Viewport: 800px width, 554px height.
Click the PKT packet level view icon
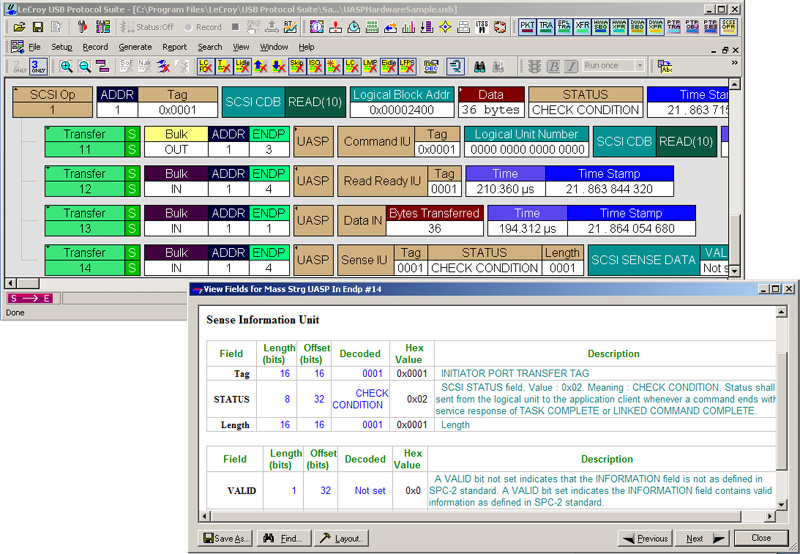(528, 27)
